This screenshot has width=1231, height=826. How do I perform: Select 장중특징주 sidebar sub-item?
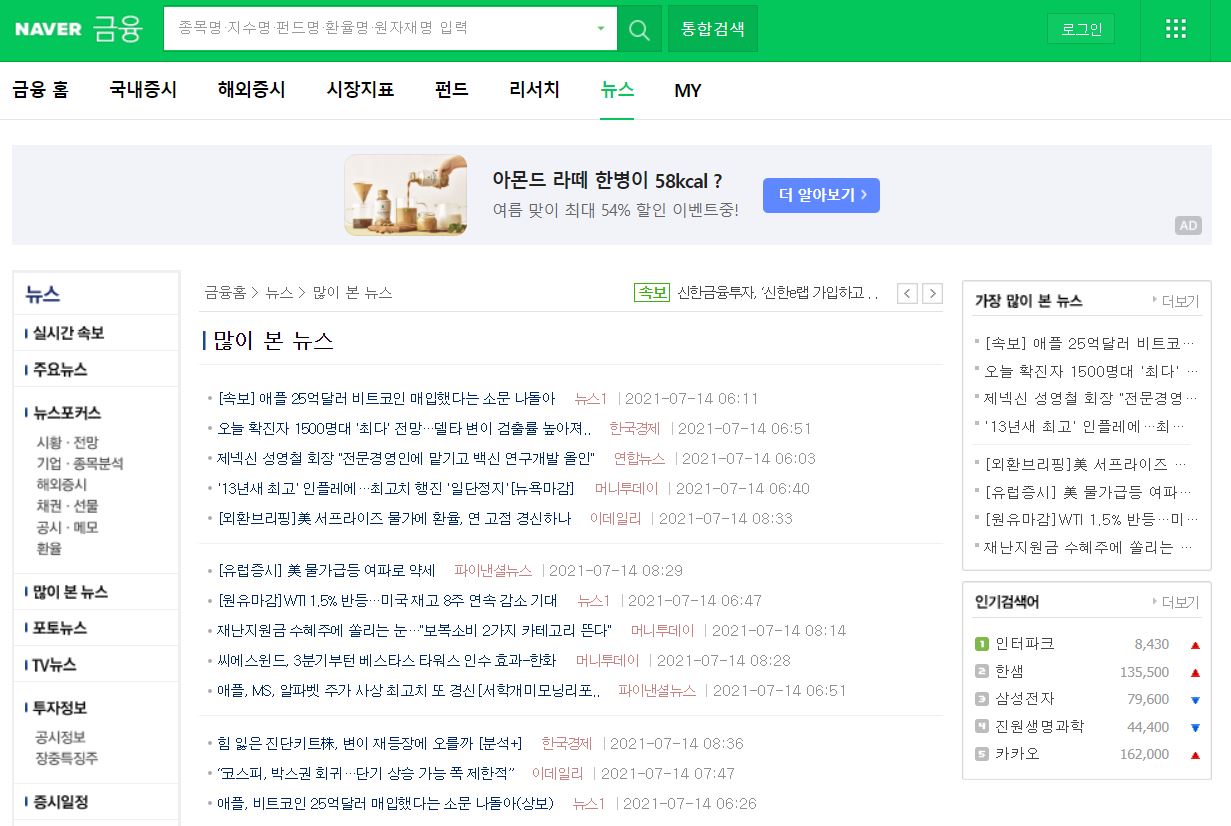click(67, 758)
